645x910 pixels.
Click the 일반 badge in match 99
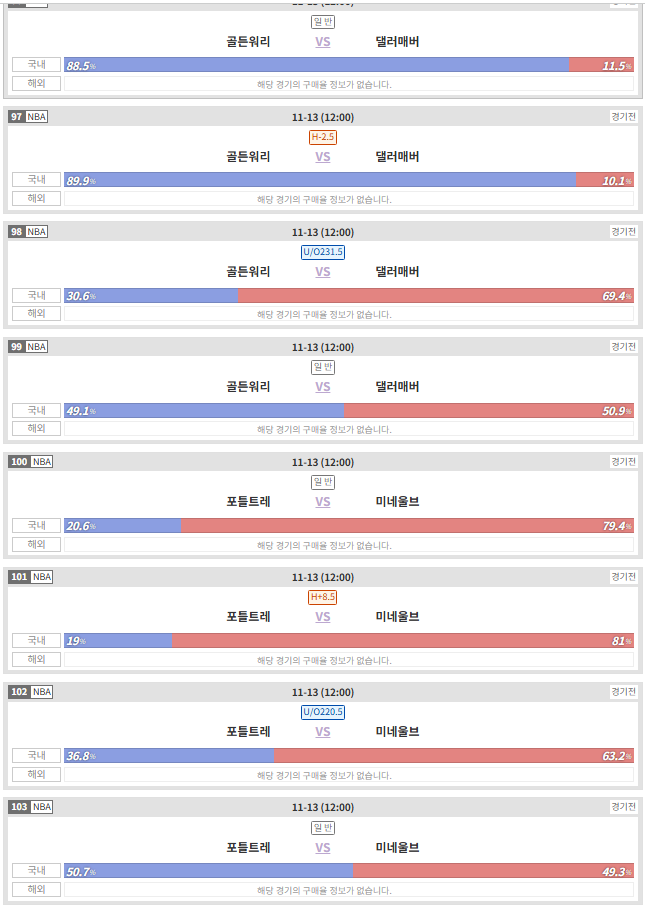[x=323, y=367]
